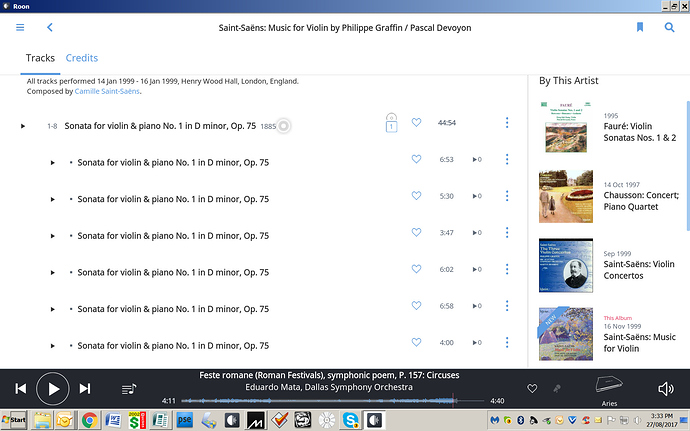The image size is (690, 431).
Task: Favorite the 6:53 track with heart
Action: click(x=416, y=159)
